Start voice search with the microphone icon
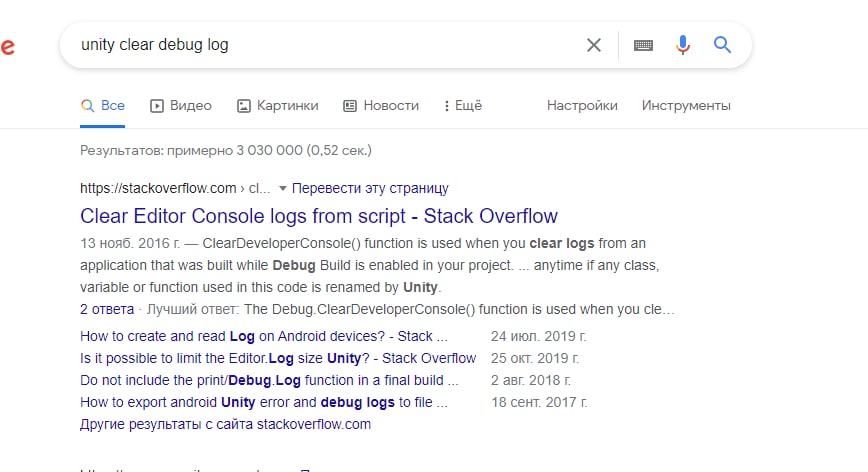Viewport: 868px width, 472px height. pyautogui.click(x=683, y=45)
